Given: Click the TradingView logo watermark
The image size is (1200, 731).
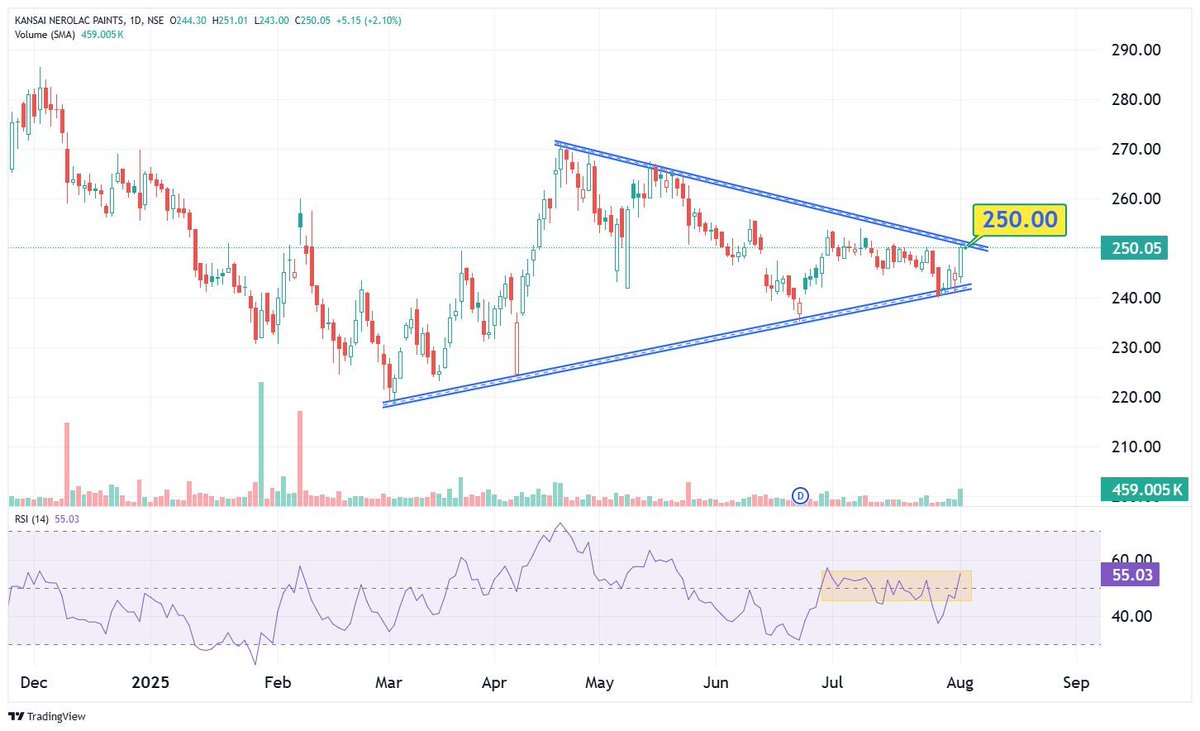Looking at the screenshot, I should pos(47,716).
